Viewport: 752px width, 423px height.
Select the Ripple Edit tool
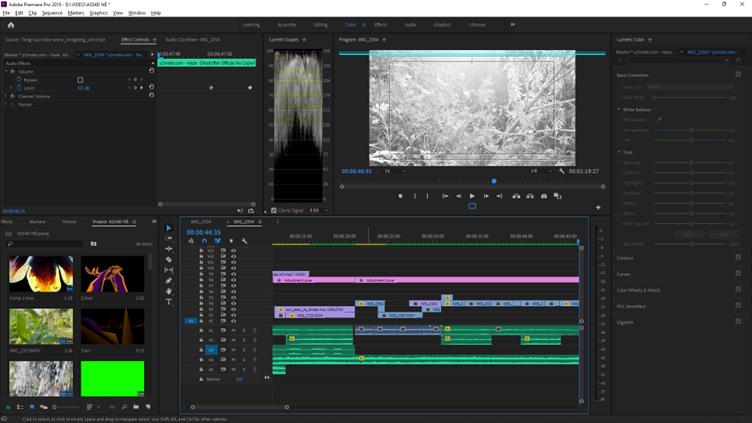tap(169, 249)
